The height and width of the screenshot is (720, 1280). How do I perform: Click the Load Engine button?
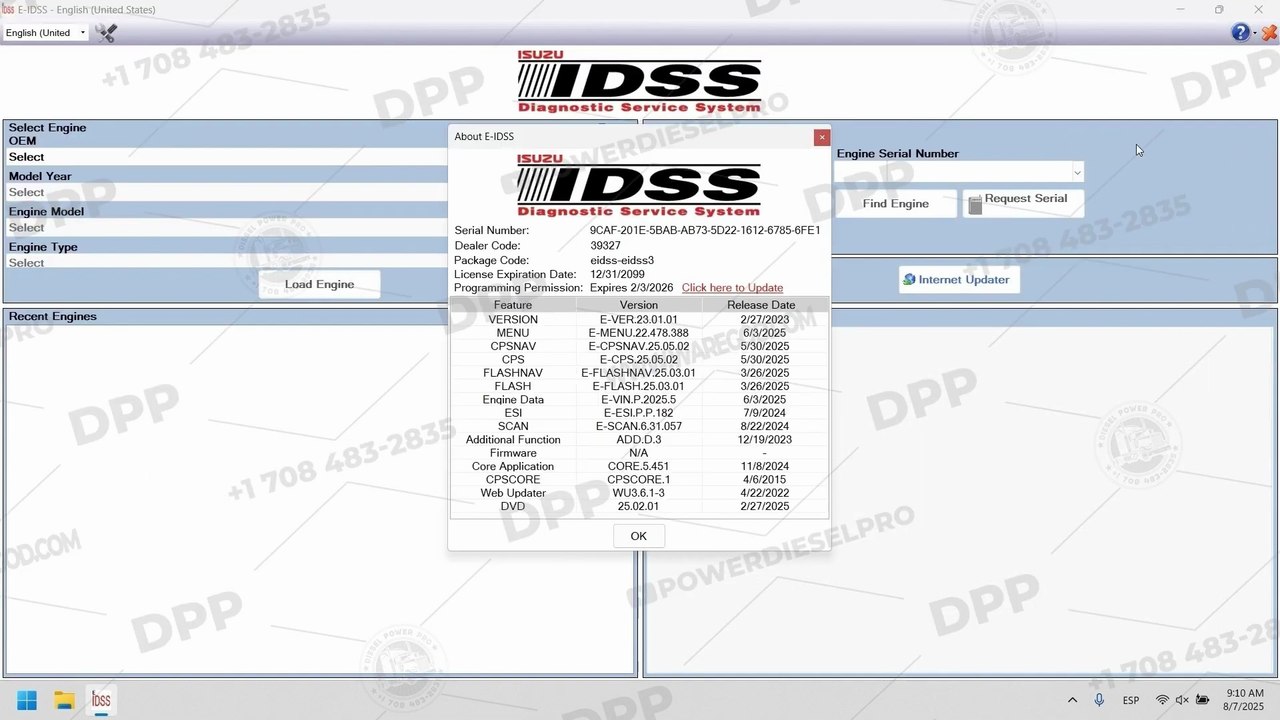[319, 284]
